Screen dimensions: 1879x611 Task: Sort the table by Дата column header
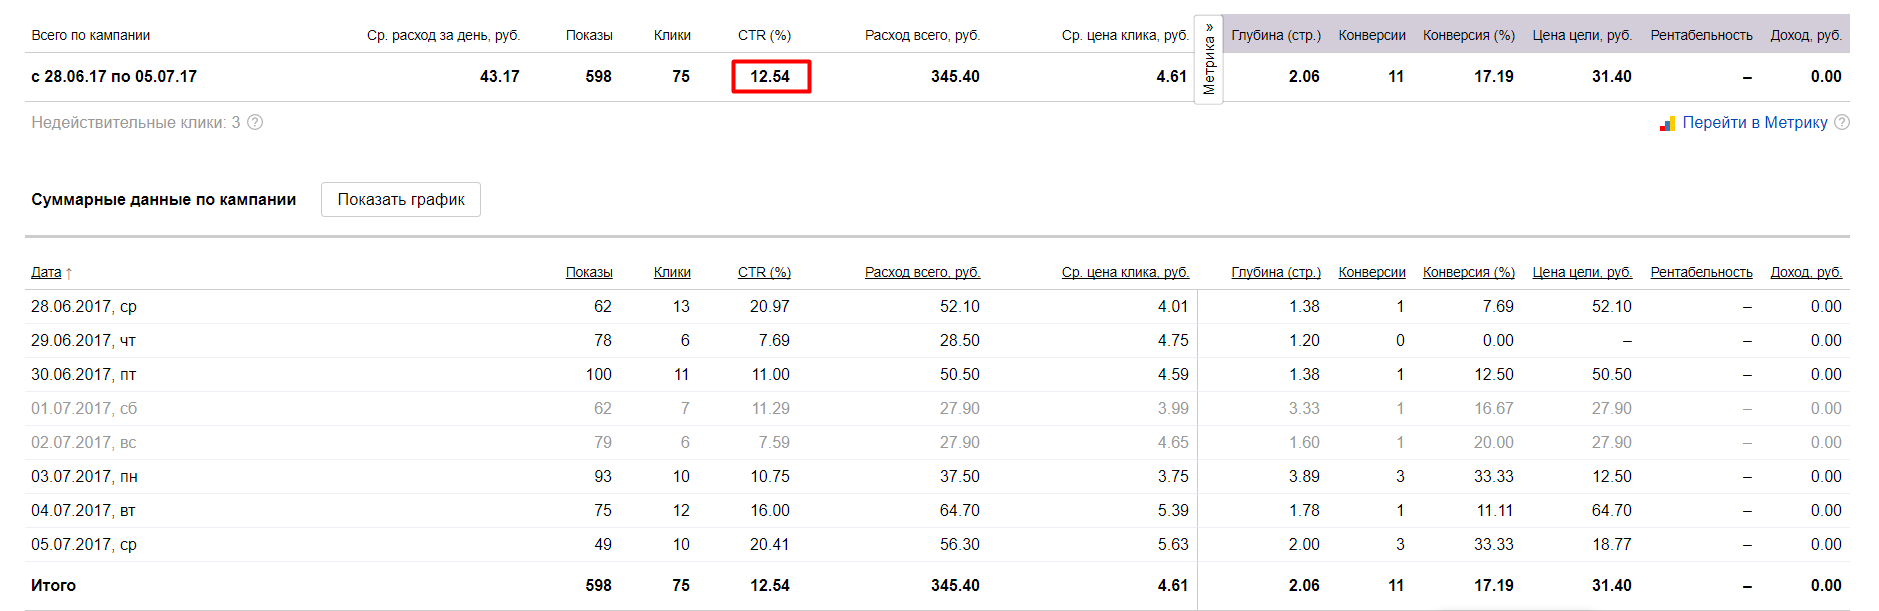(x=46, y=272)
